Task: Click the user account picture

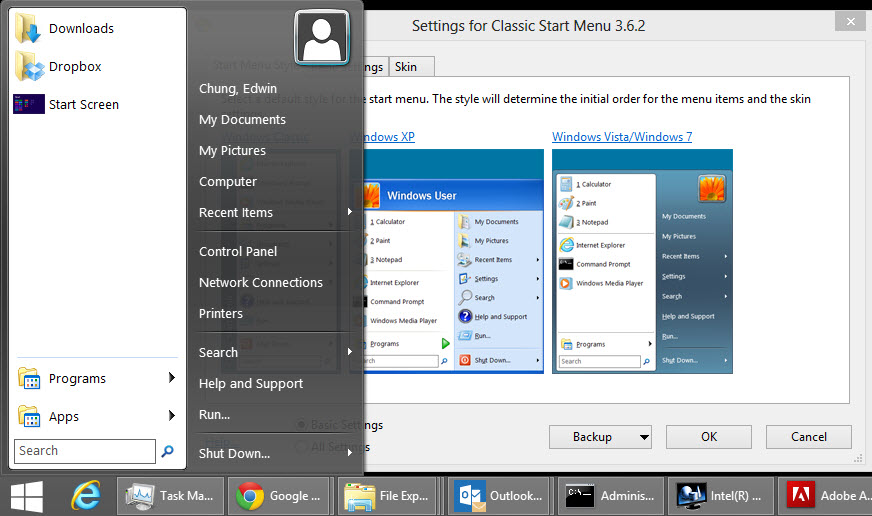Action: pyautogui.click(x=322, y=37)
